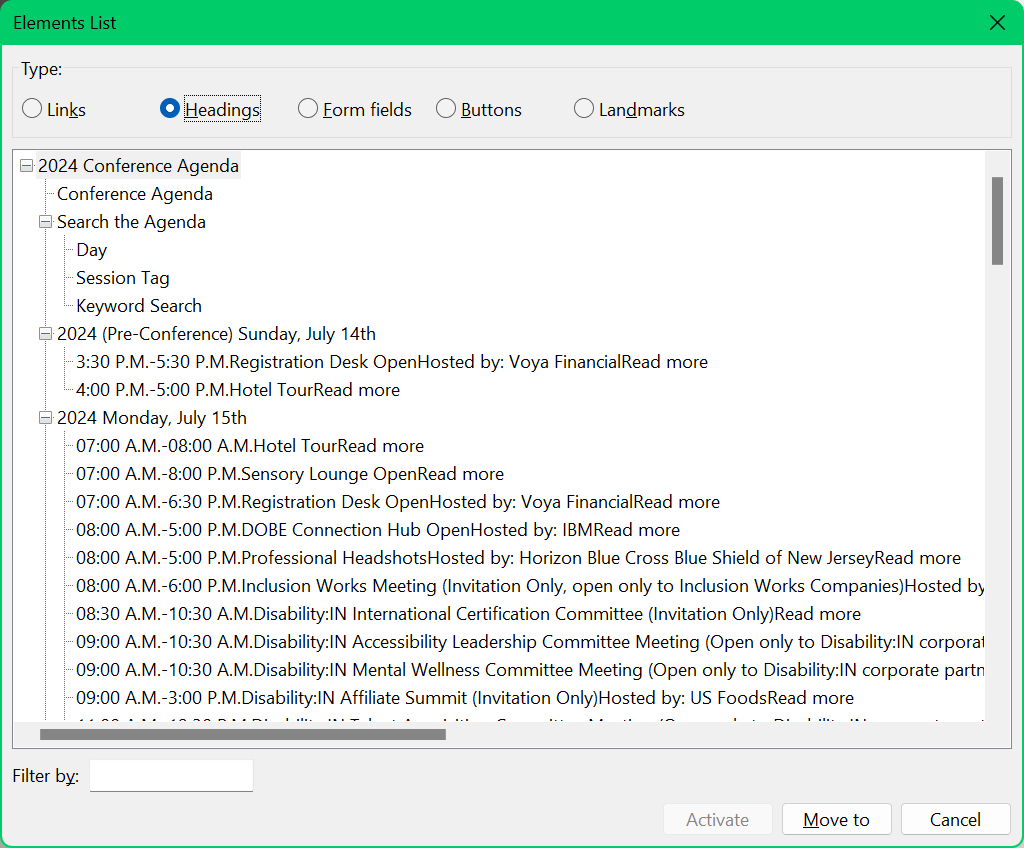
Task: Select 4:00 P.M.-5:00 P.M. Hotel Tour item
Action: point(238,390)
